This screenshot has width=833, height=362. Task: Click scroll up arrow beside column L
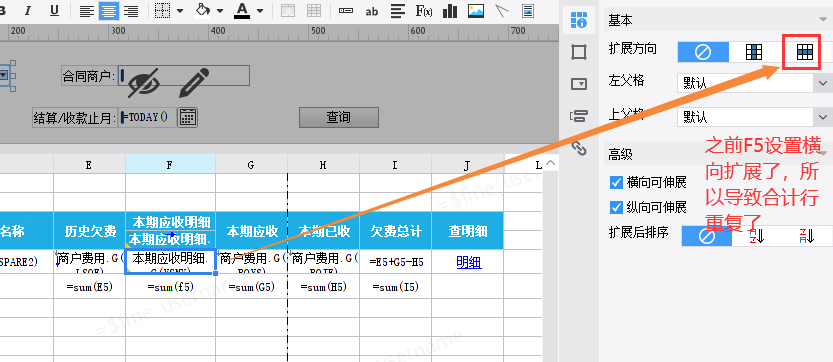click(x=551, y=163)
